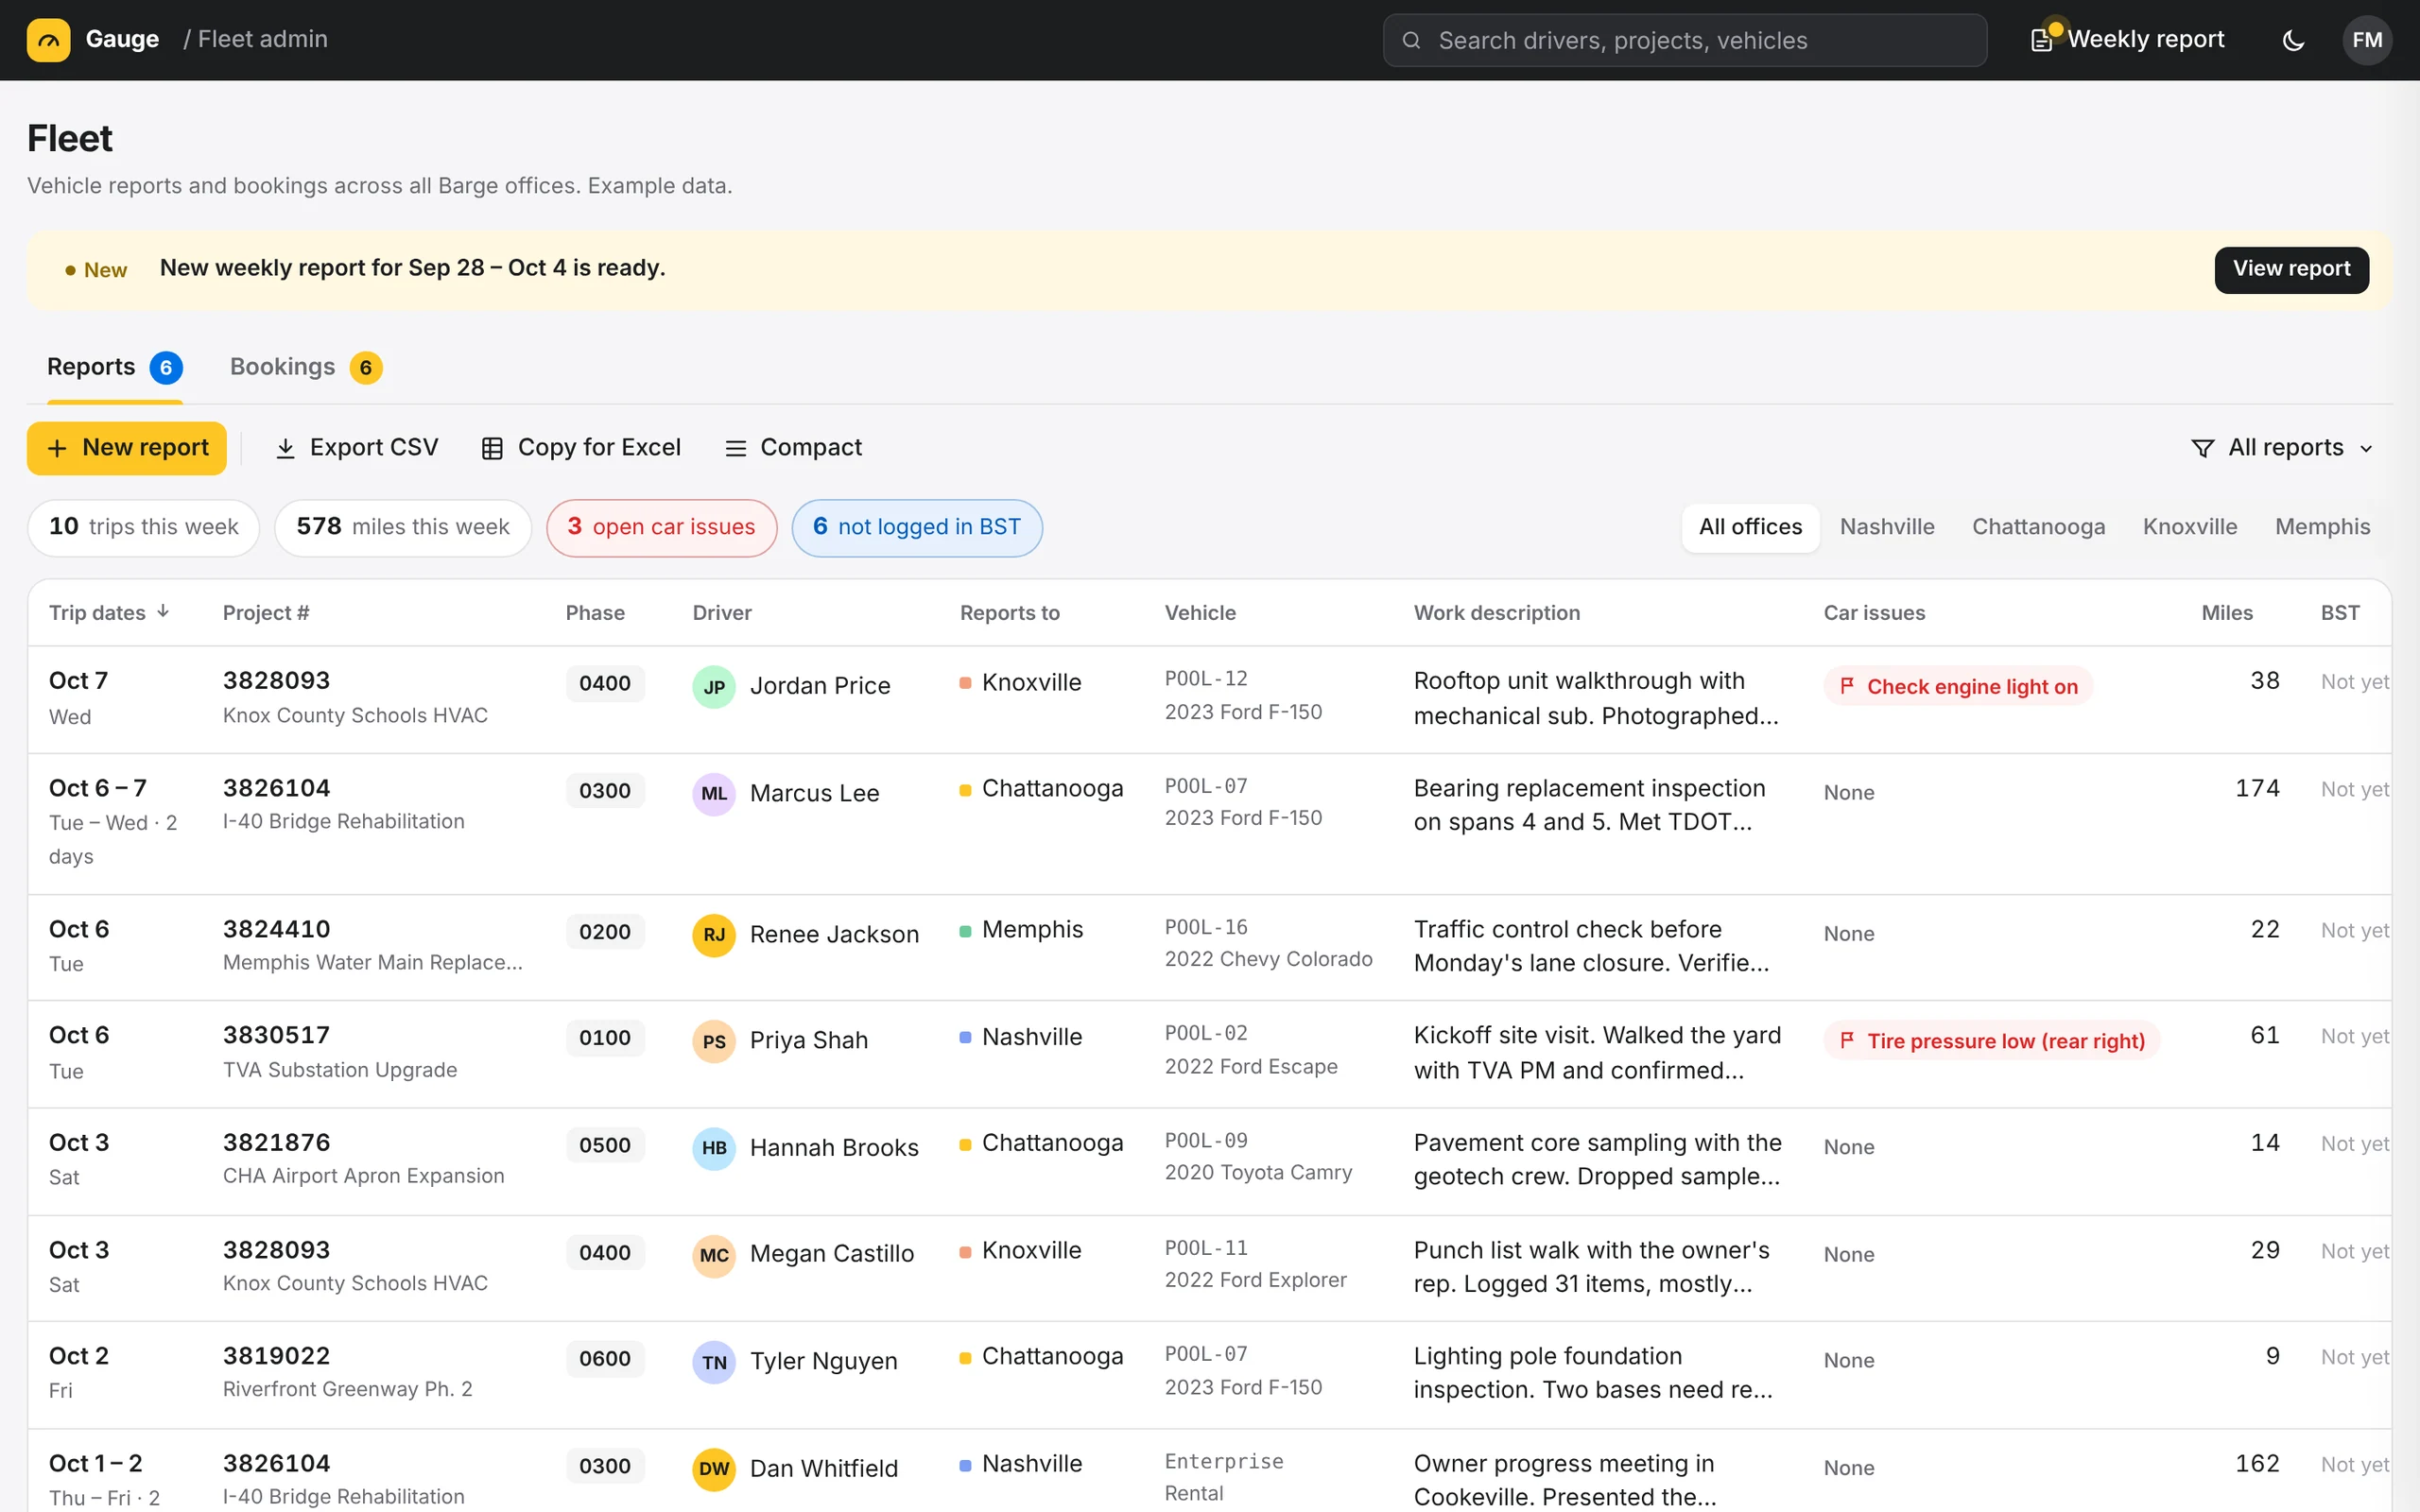Click Memphis green dot in Renee Jackson row
Viewport: 2420px width, 1512px height.
[965, 931]
